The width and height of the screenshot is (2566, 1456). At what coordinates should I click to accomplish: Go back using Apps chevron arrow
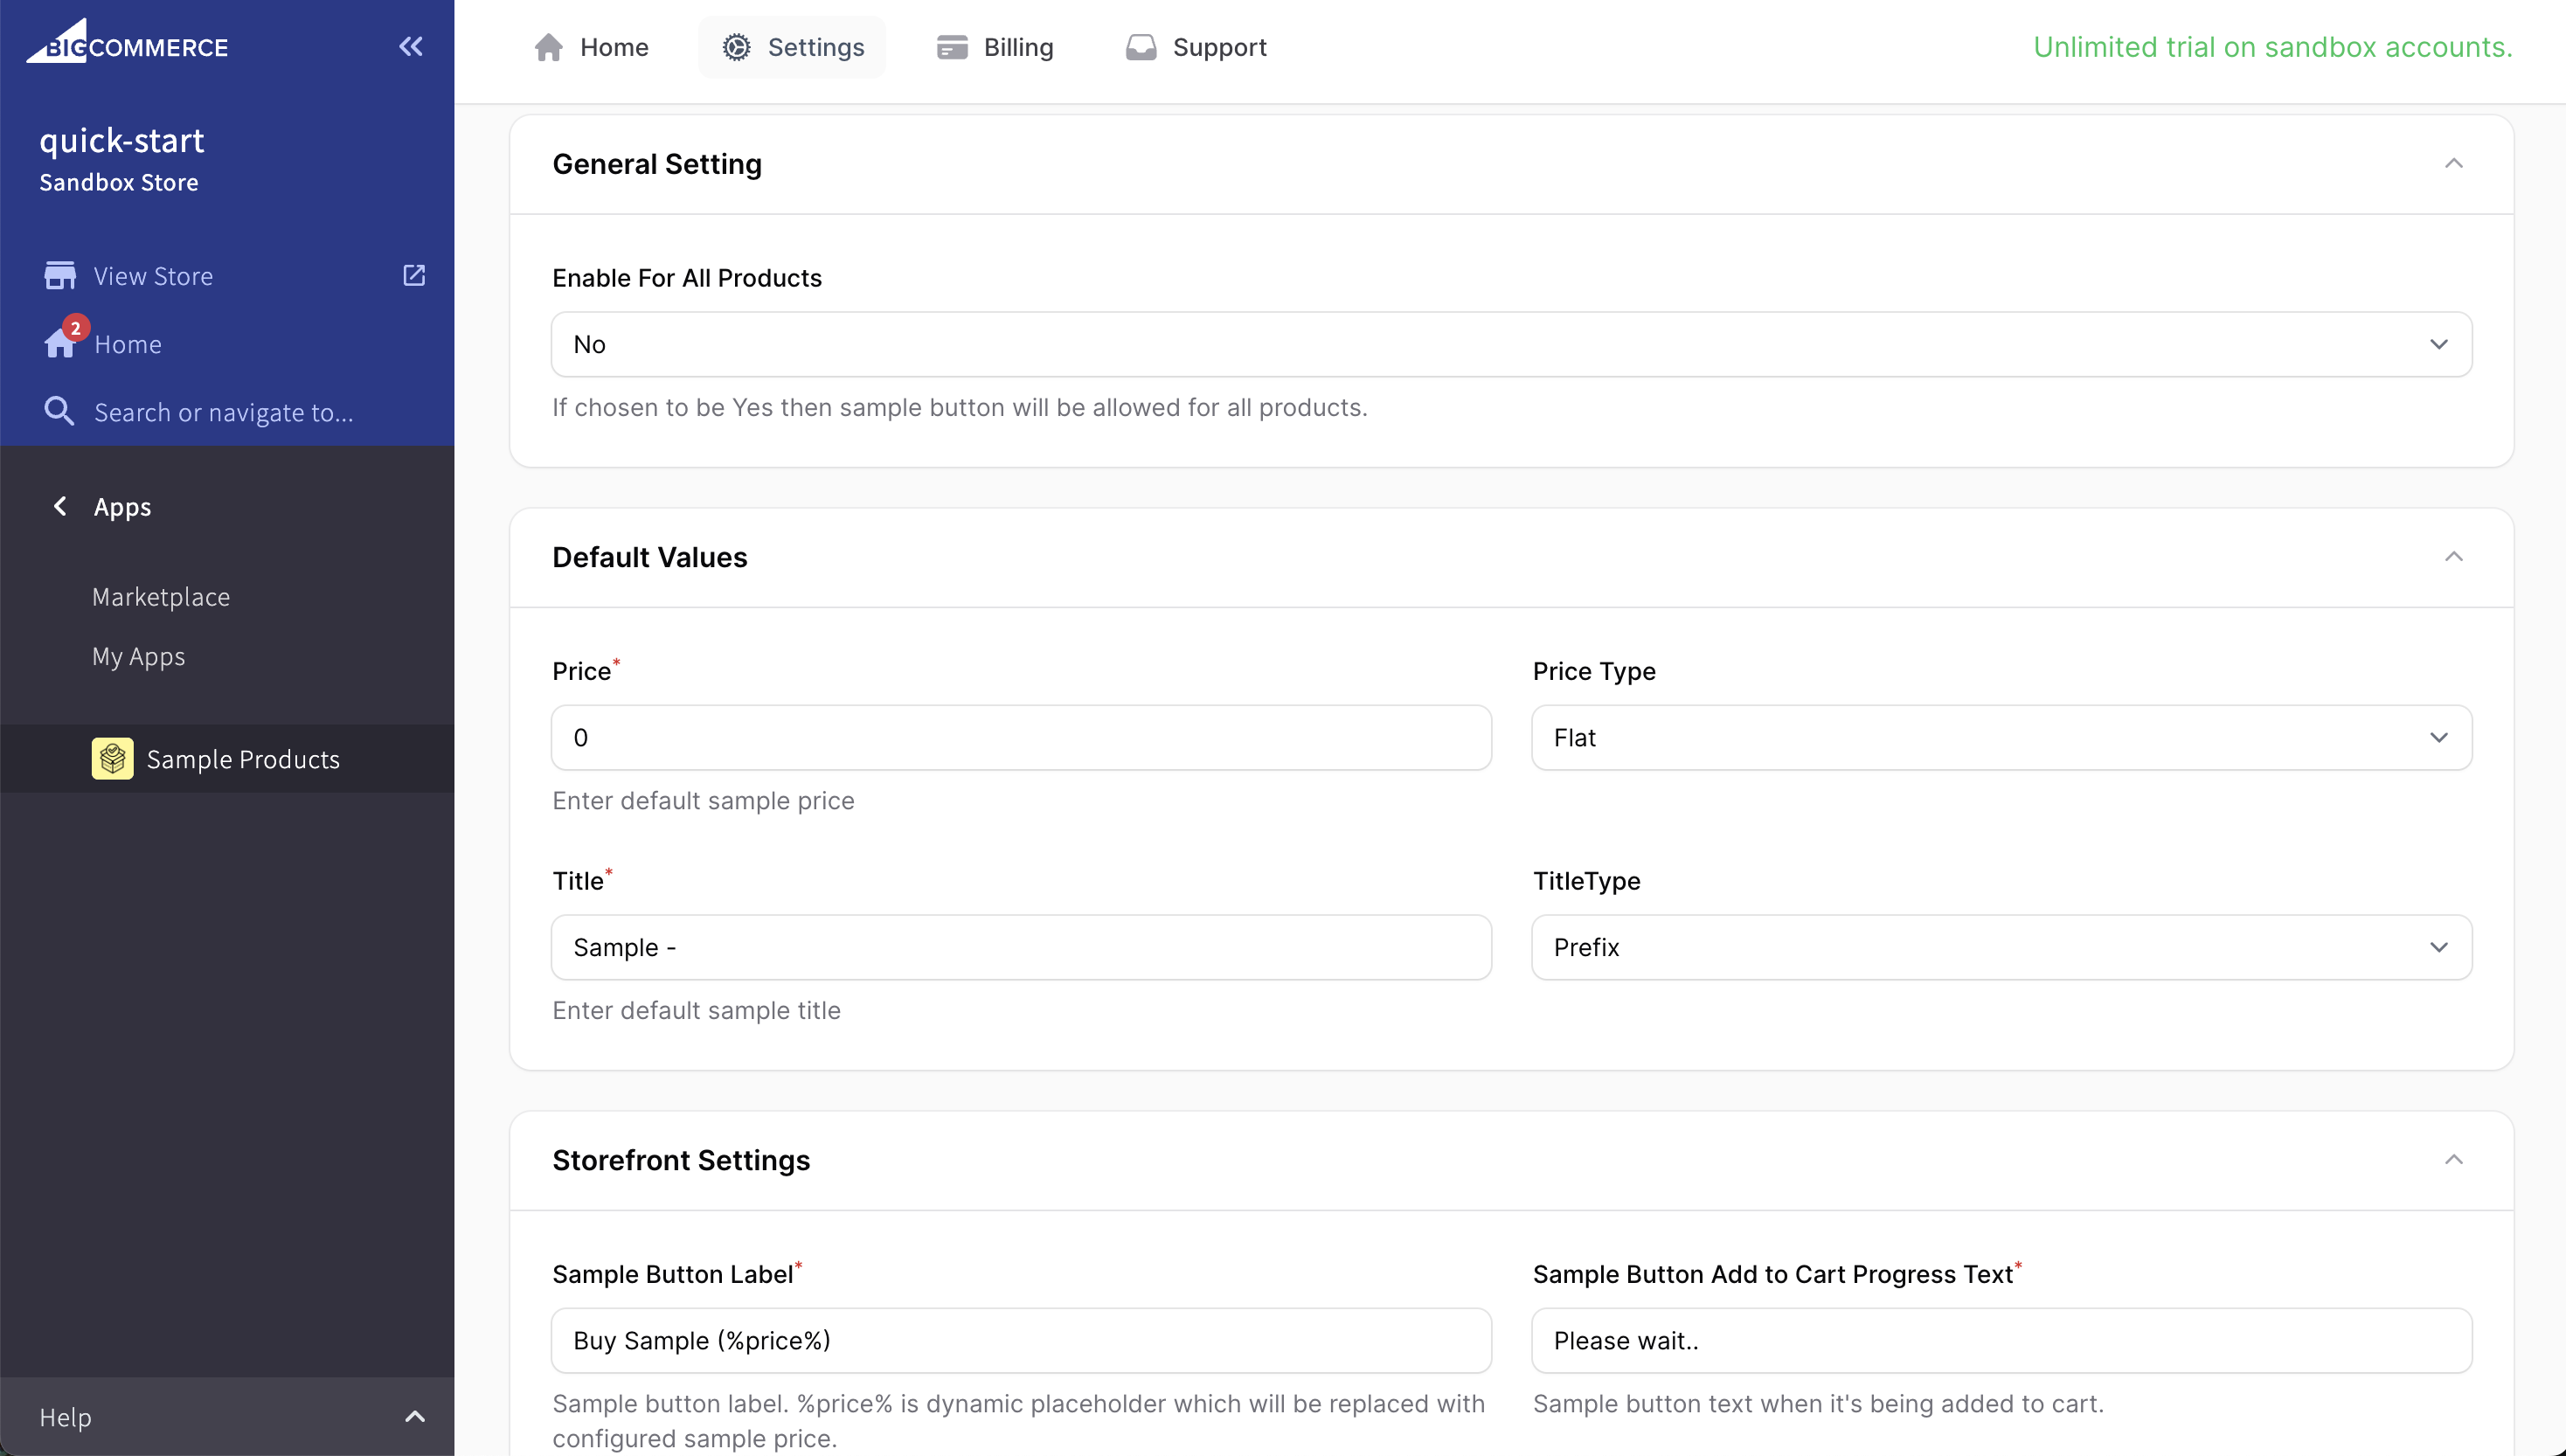pos(60,506)
